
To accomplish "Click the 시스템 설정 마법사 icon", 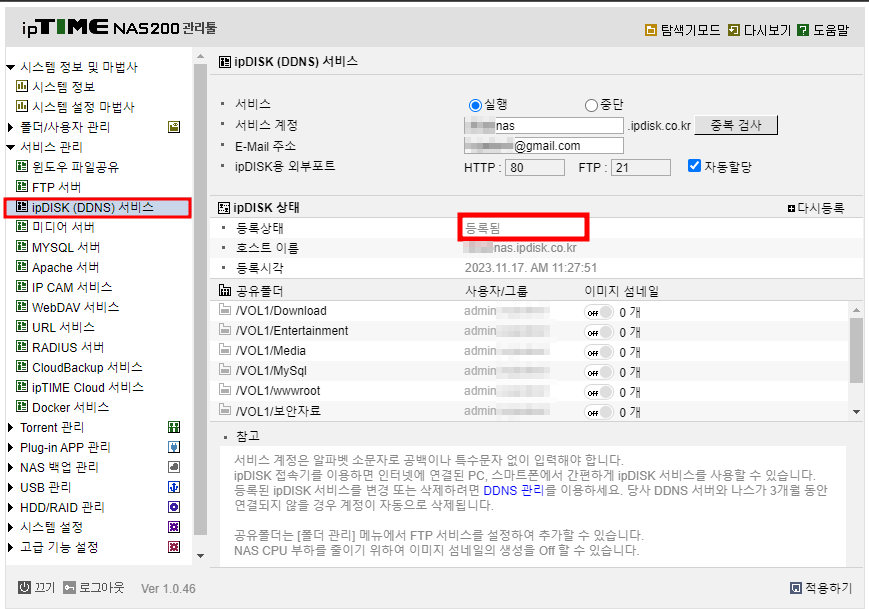I will tap(22, 106).
